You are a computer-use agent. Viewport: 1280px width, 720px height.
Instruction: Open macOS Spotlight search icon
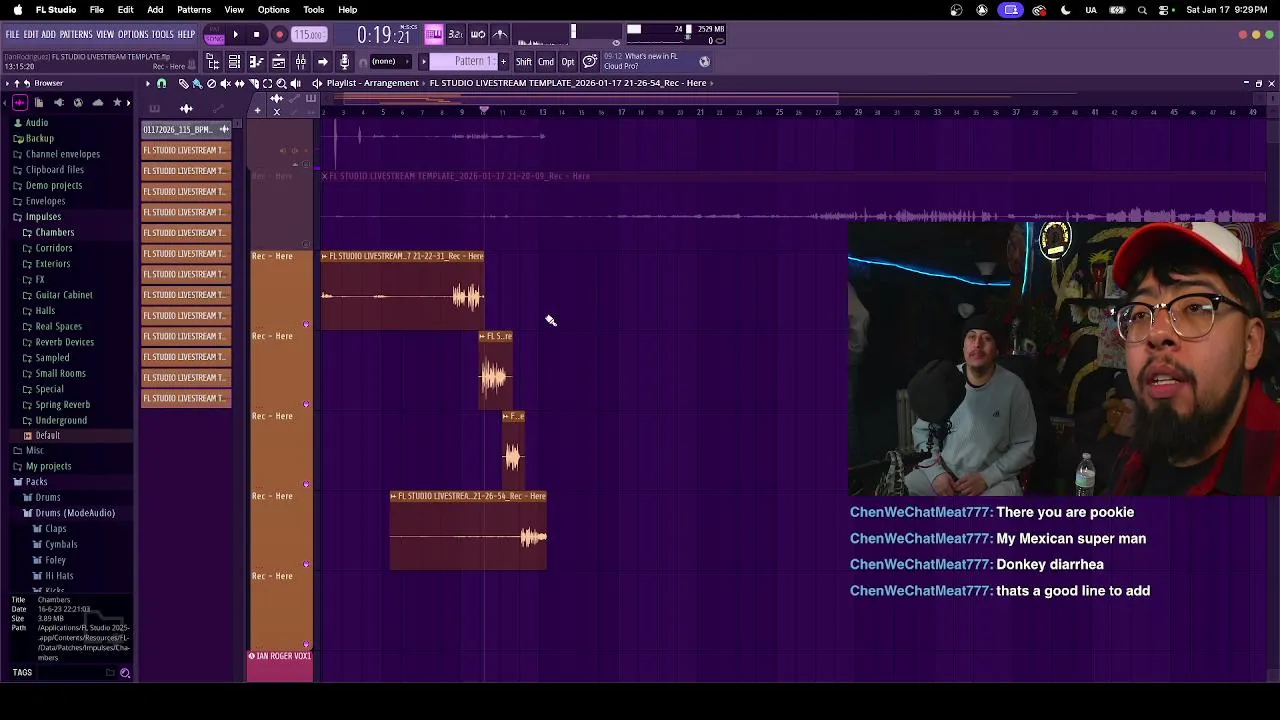(x=1142, y=10)
